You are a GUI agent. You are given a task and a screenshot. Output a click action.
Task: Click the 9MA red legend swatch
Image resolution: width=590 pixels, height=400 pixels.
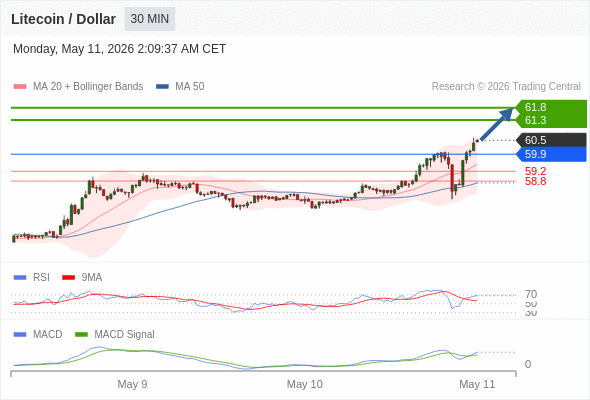(68, 278)
